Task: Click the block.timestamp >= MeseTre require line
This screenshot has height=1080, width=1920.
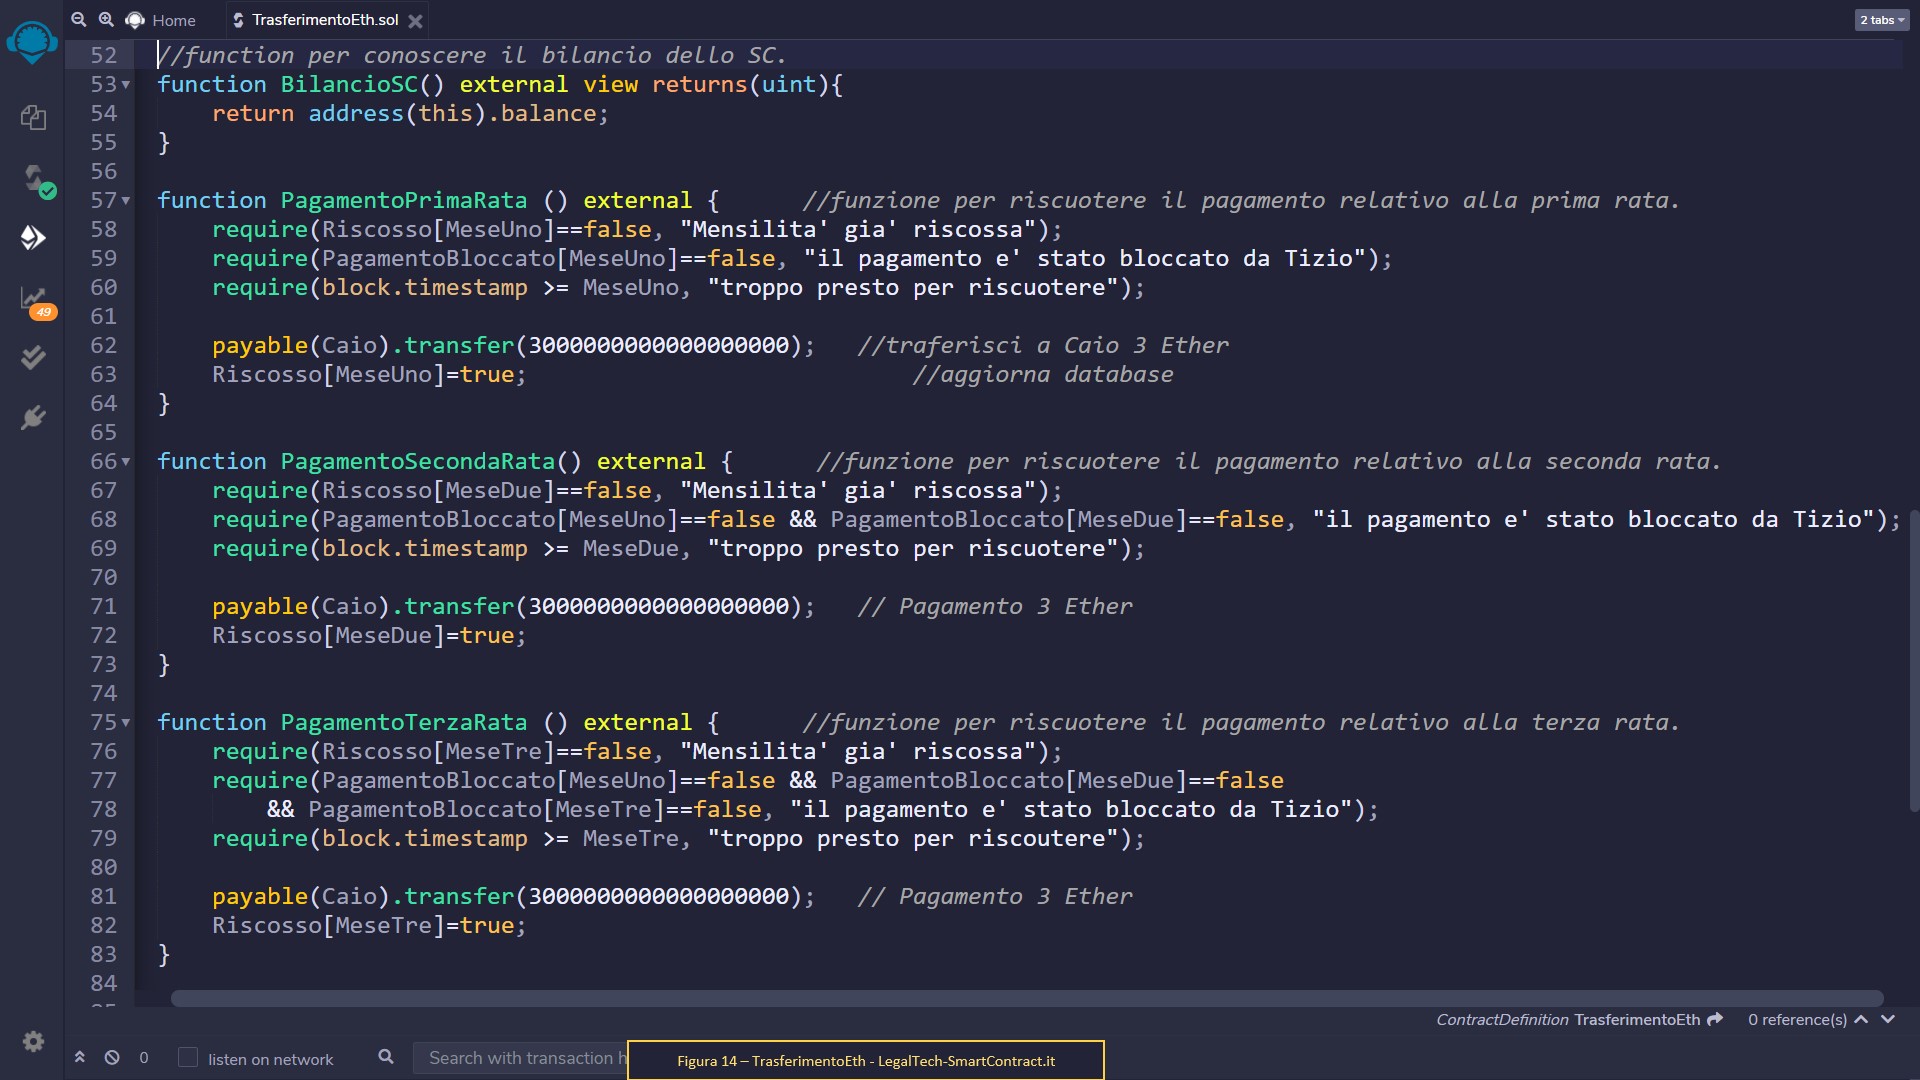Action: (x=678, y=838)
